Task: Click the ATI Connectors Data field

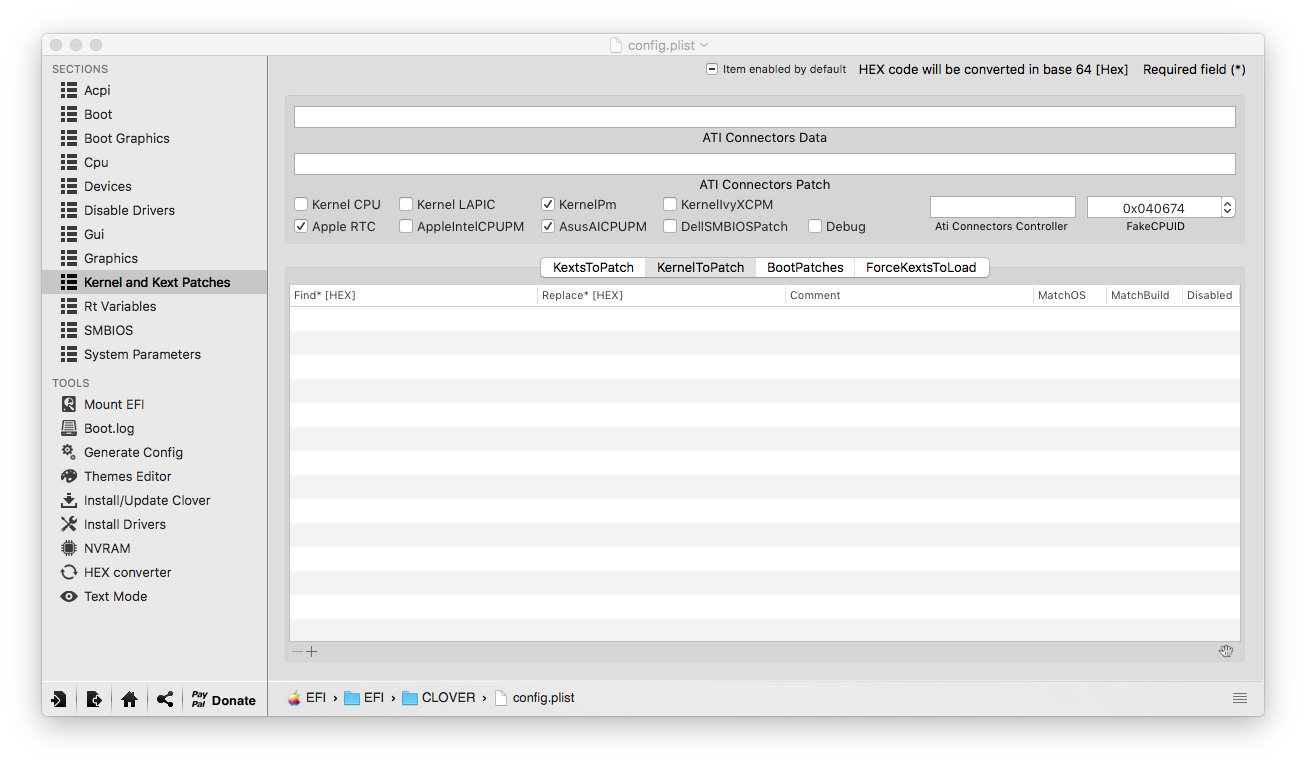Action: pyautogui.click(x=764, y=117)
